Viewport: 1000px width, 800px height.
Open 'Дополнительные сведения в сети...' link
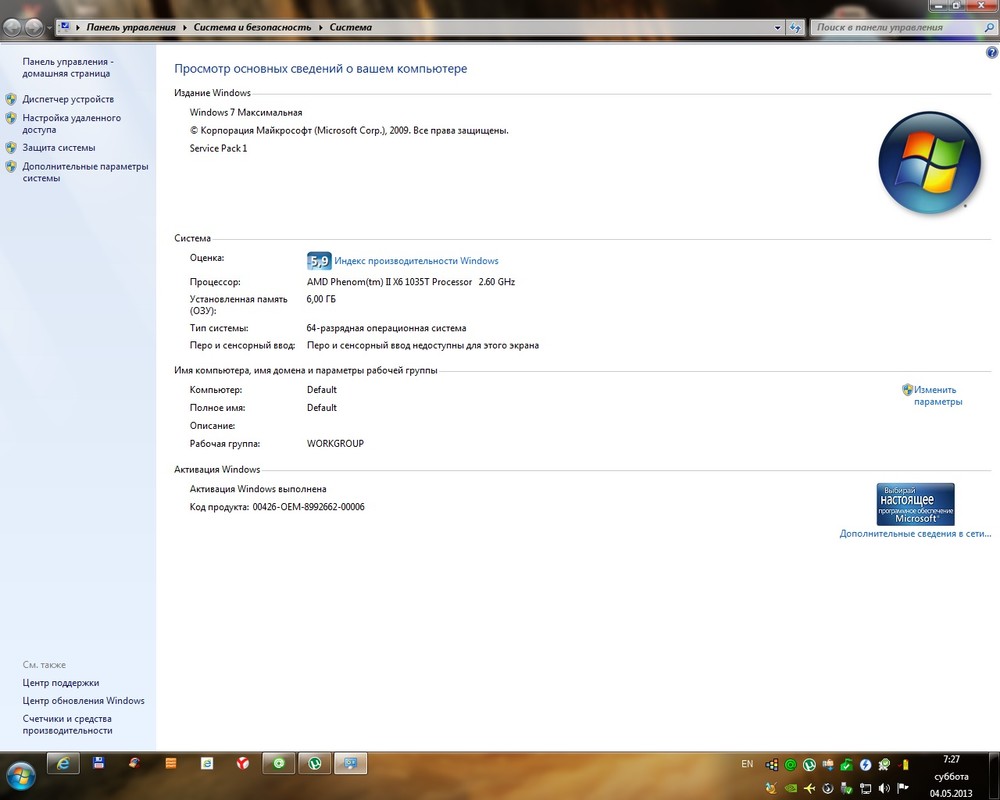click(x=915, y=533)
